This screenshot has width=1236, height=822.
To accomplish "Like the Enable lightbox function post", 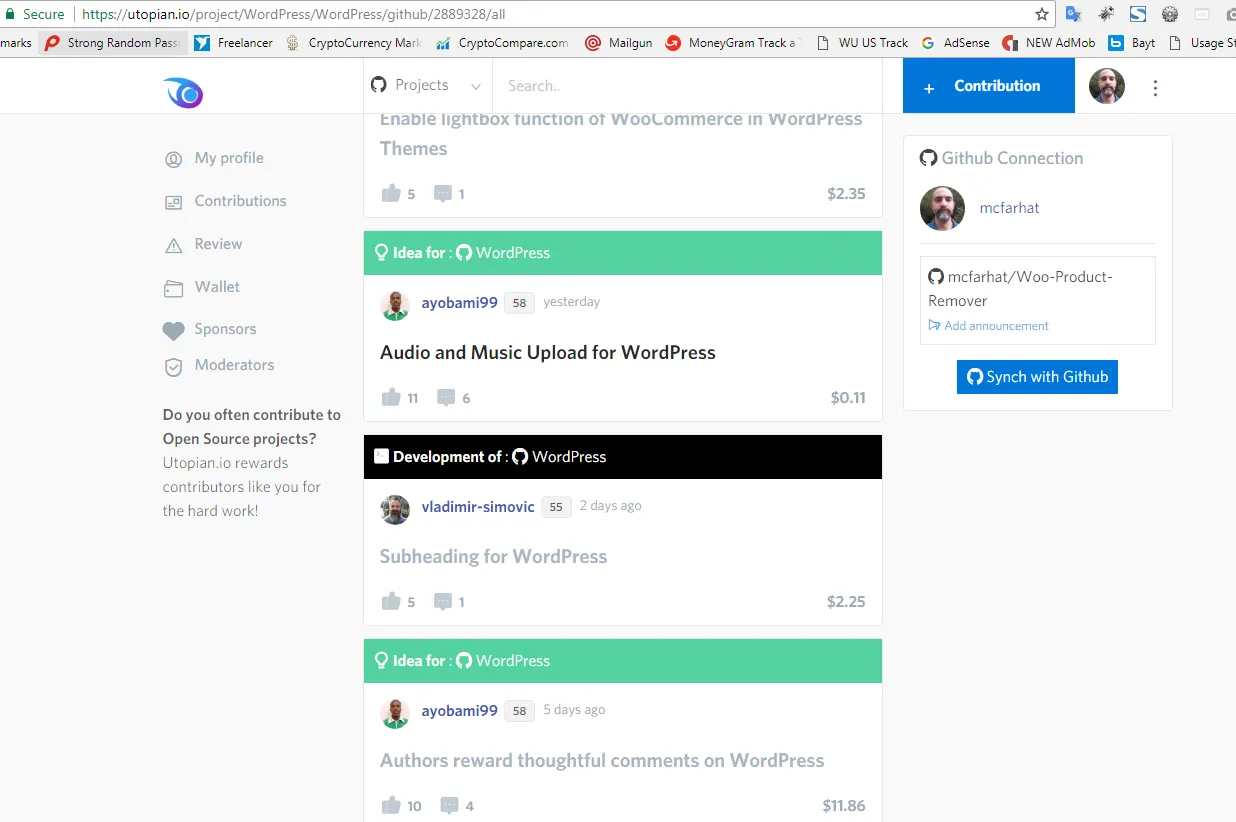I will (x=391, y=193).
